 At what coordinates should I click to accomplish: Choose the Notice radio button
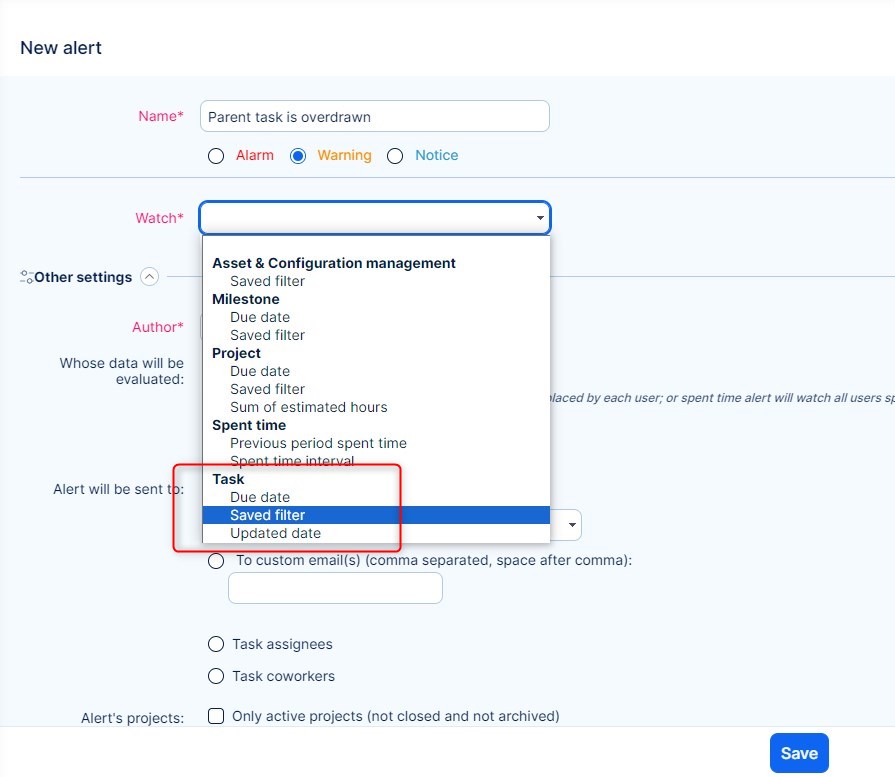coord(395,156)
